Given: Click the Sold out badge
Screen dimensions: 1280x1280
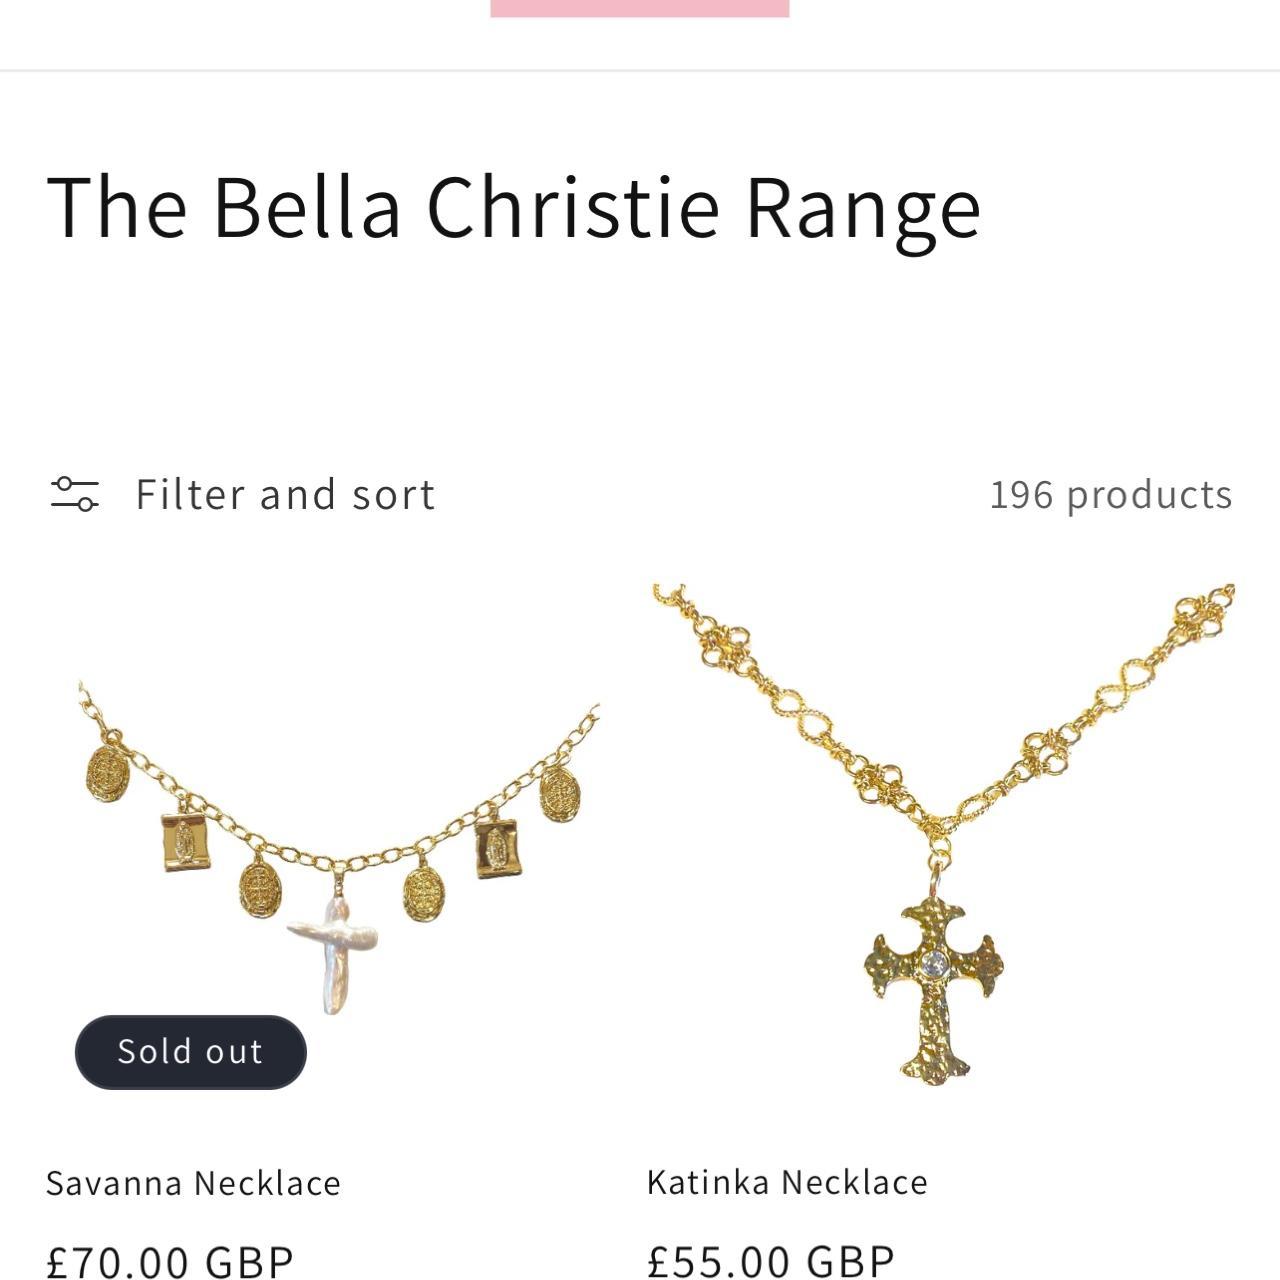Looking at the screenshot, I should [x=190, y=1052].
